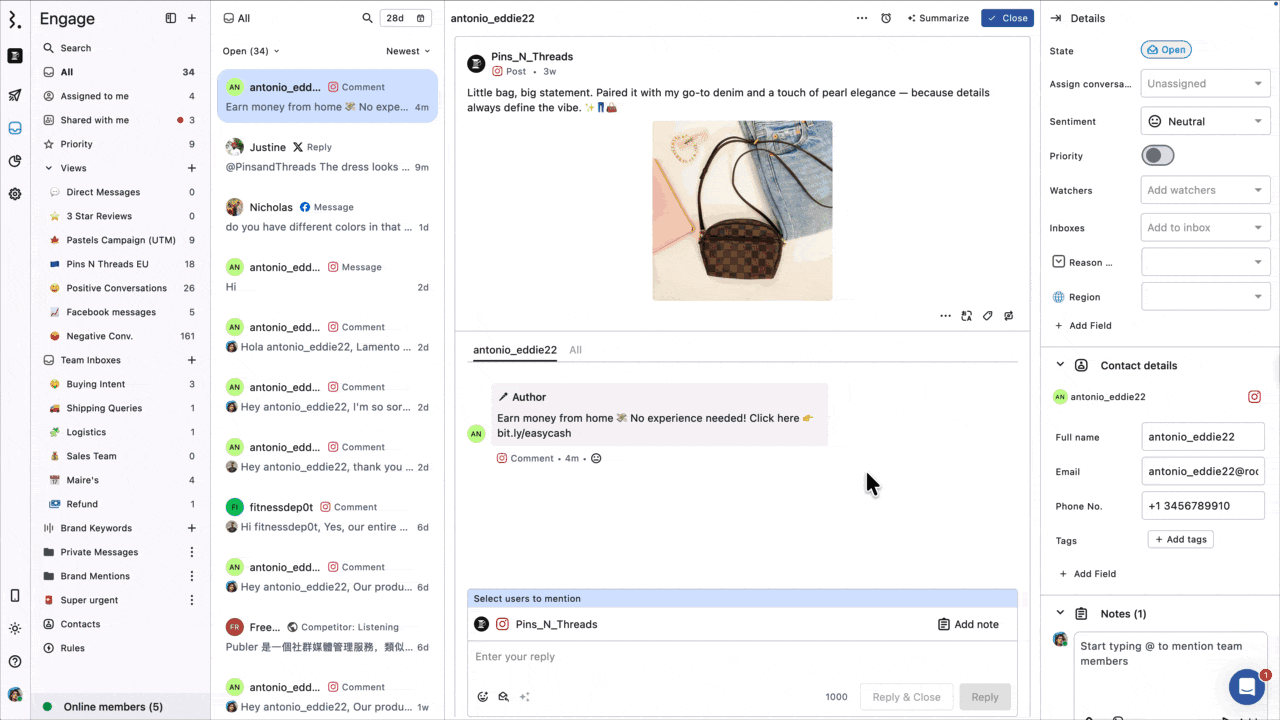Expand the Newest sort dropdown
Viewport: 1280px width, 720px height.
coord(408,51)
